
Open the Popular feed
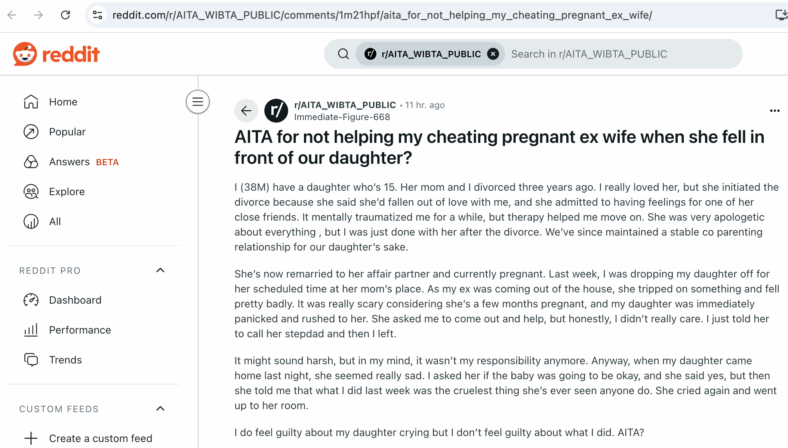93,132
